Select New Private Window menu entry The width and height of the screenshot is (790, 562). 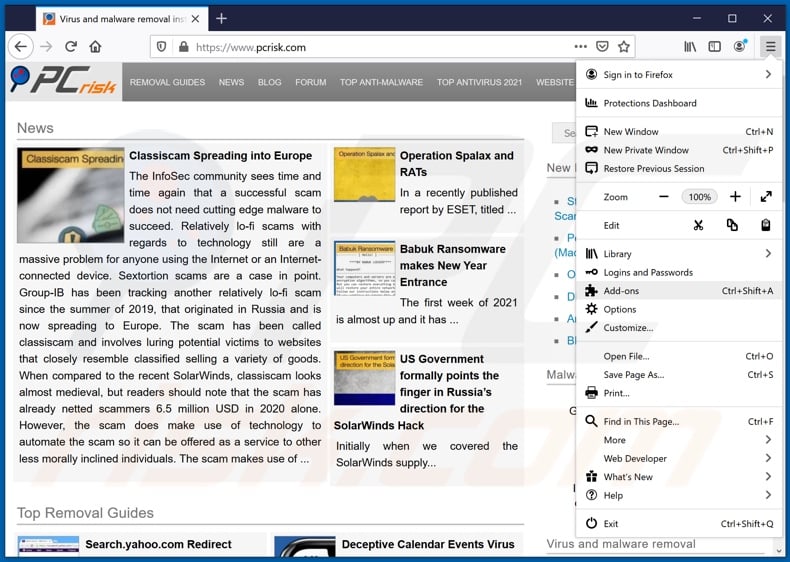click(x=646, y=150)
